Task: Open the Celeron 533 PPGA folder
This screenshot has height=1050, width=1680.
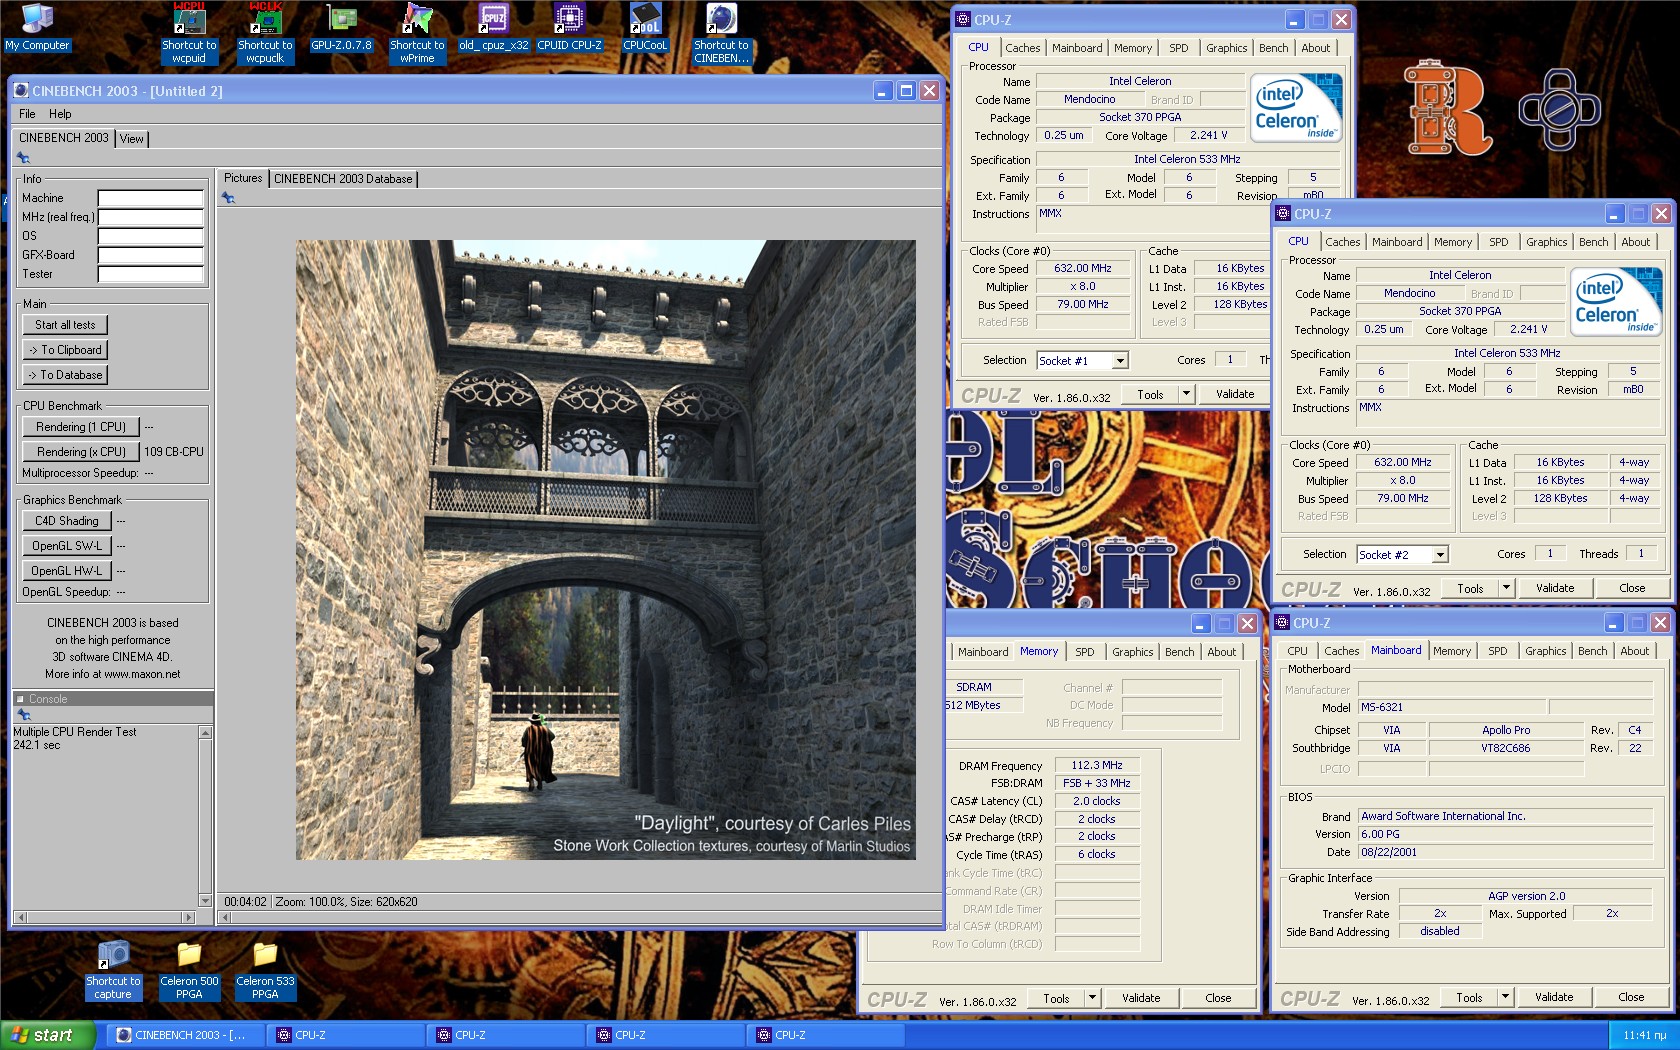Action: 265,970
